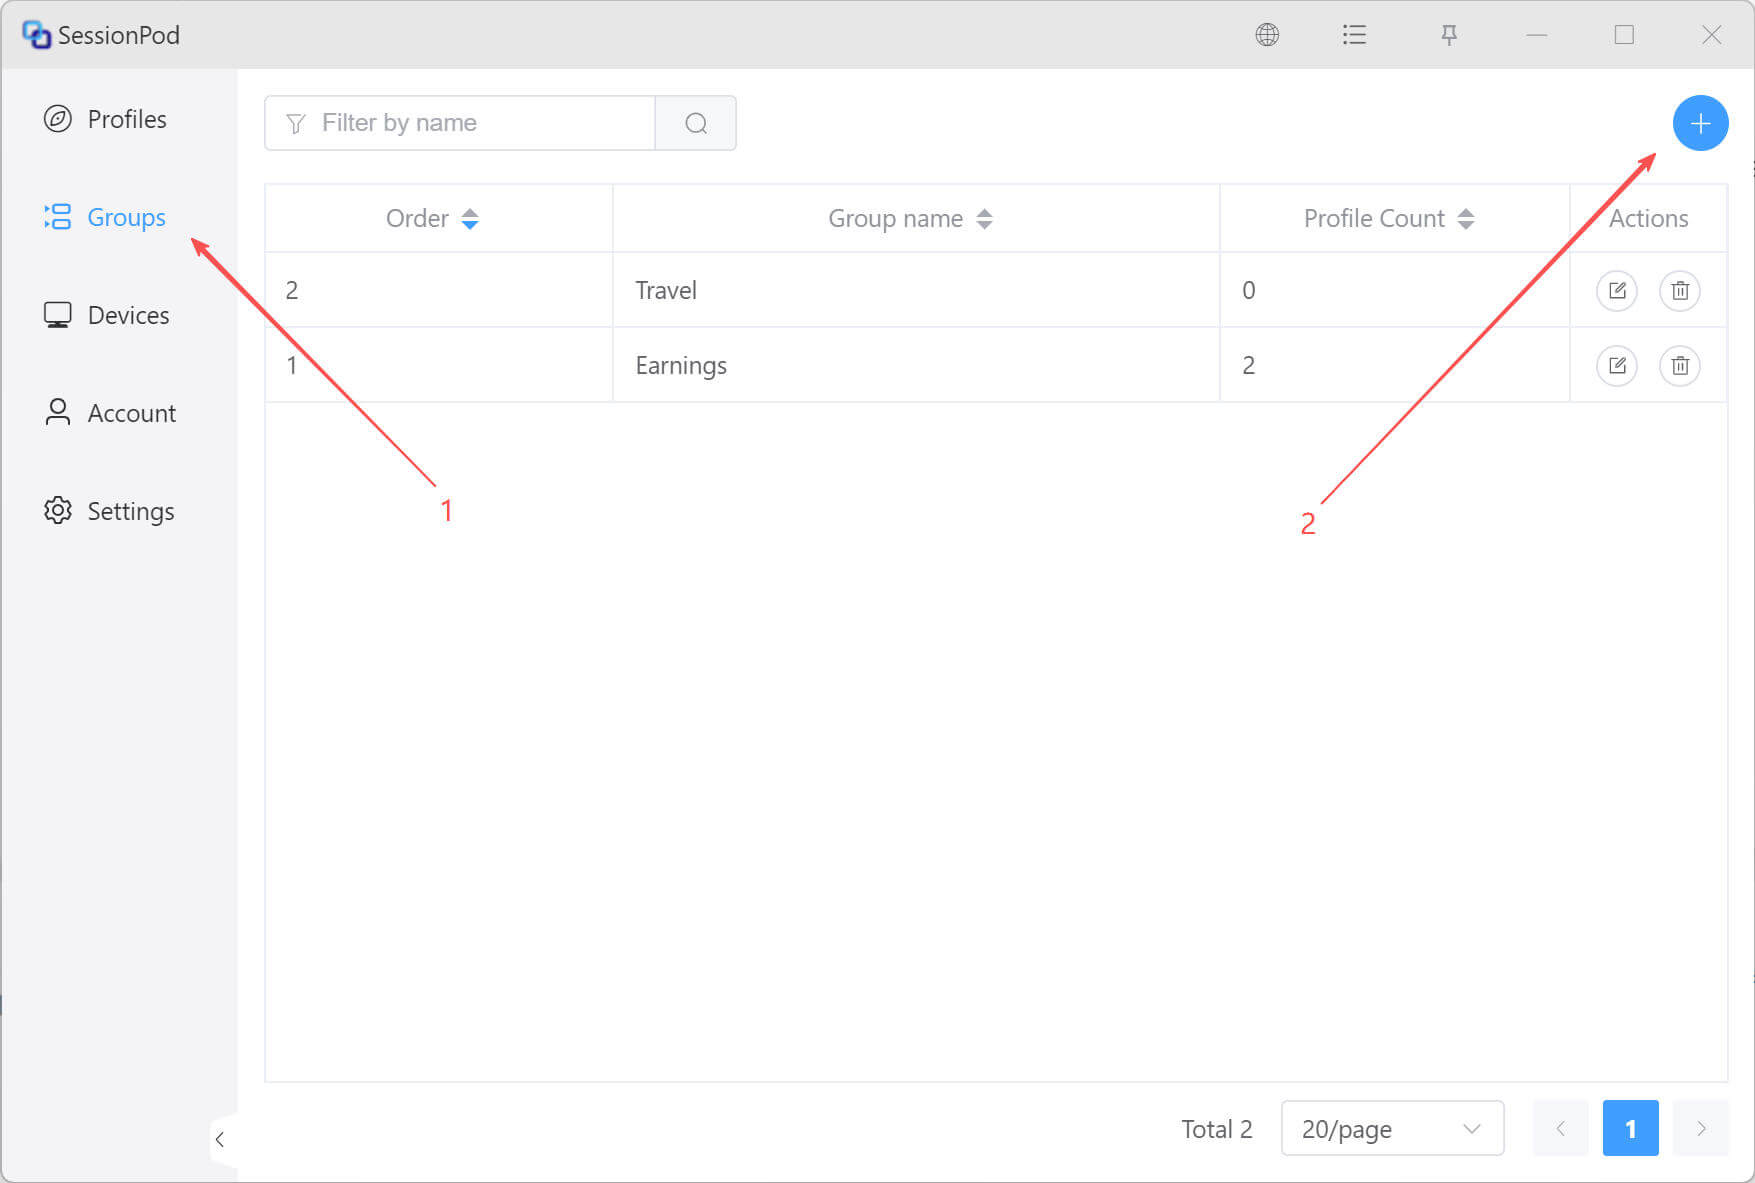Select Groups in the sidebar
Screen dimensions: 1755x1183
105,217
